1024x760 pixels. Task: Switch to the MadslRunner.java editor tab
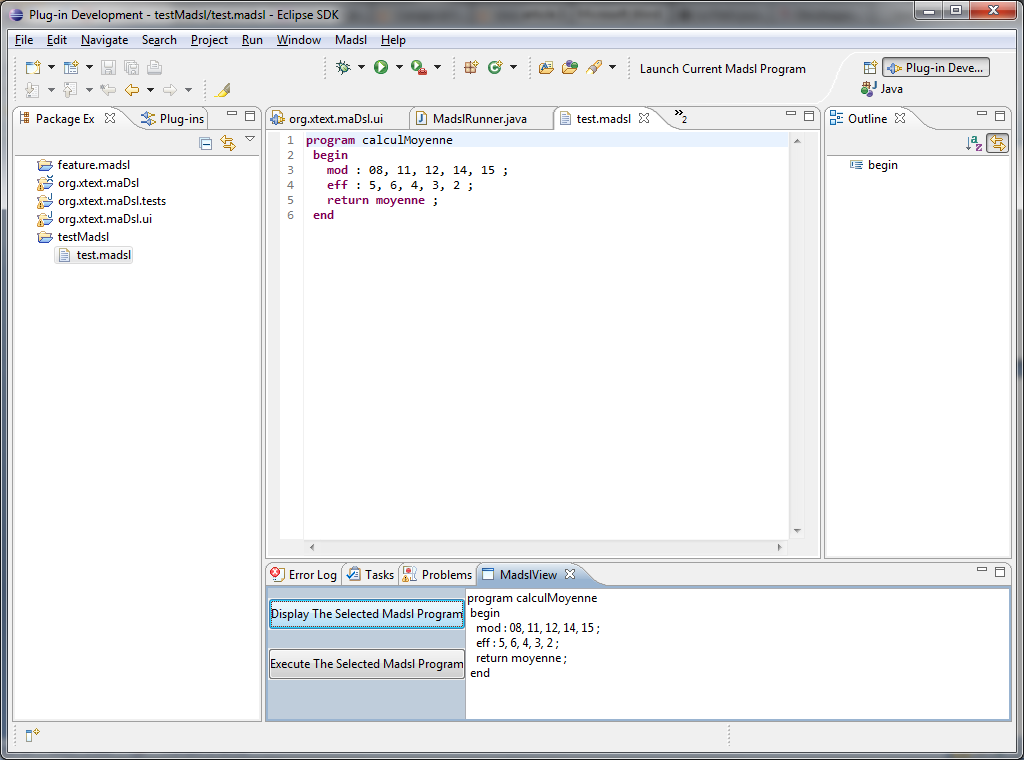click(x=479, y=119)
